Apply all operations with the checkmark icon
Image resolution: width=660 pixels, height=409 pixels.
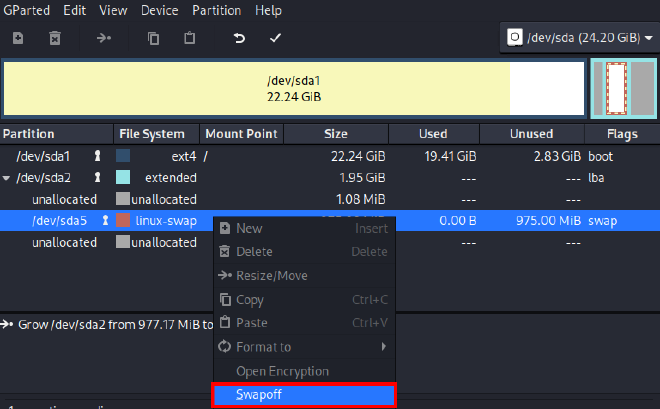click(275, 38)
